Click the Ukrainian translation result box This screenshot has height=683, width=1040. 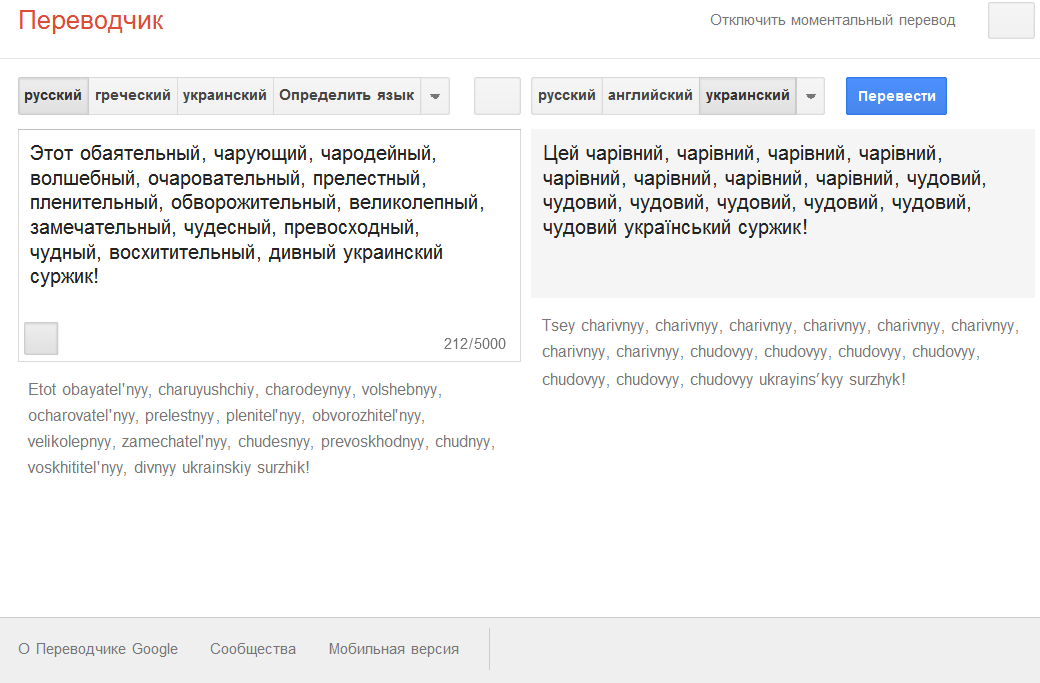click(x=782, y=212)
